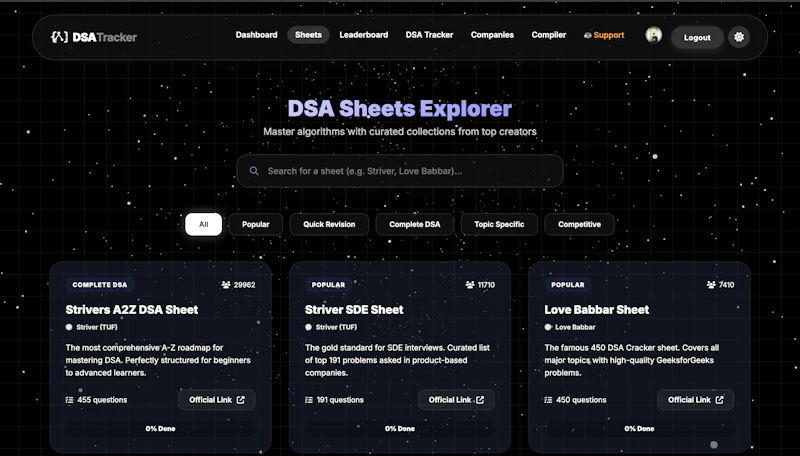Click the DSA Sheets Explorer heading
This screenshot has width=800, height=456.
tap(399, 109)
